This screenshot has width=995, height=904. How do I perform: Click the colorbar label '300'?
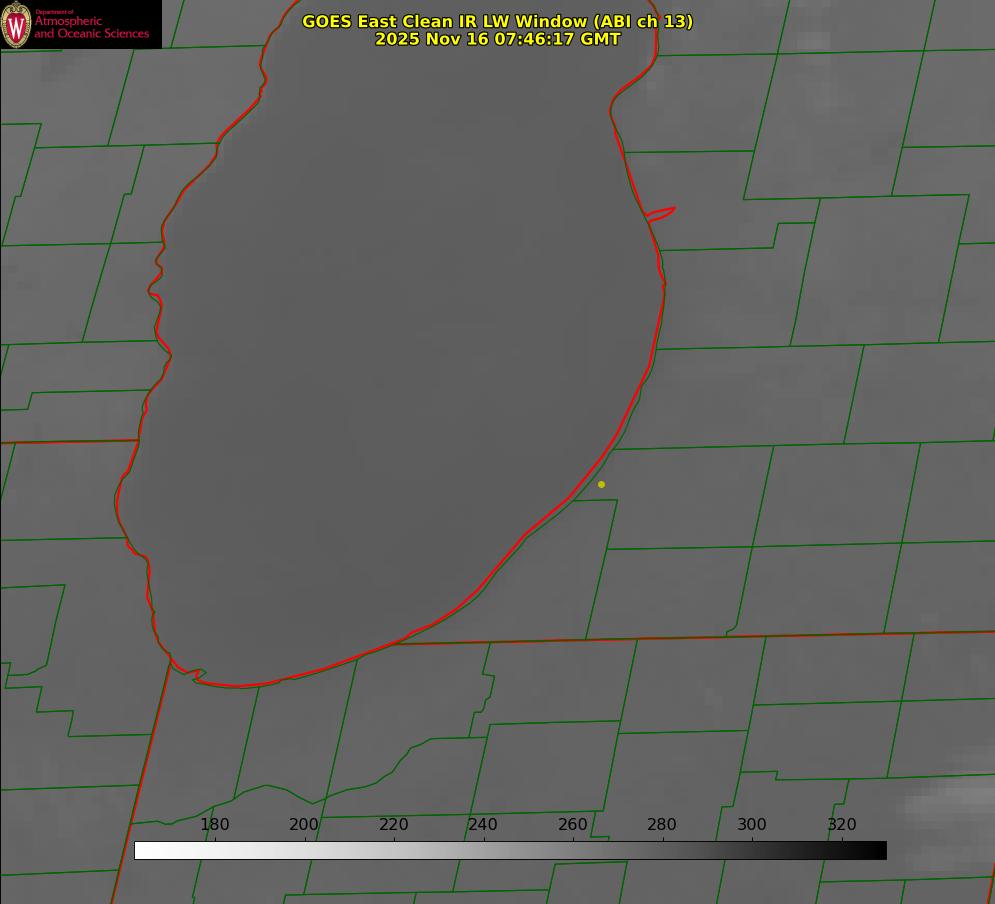tap(752, 824)
